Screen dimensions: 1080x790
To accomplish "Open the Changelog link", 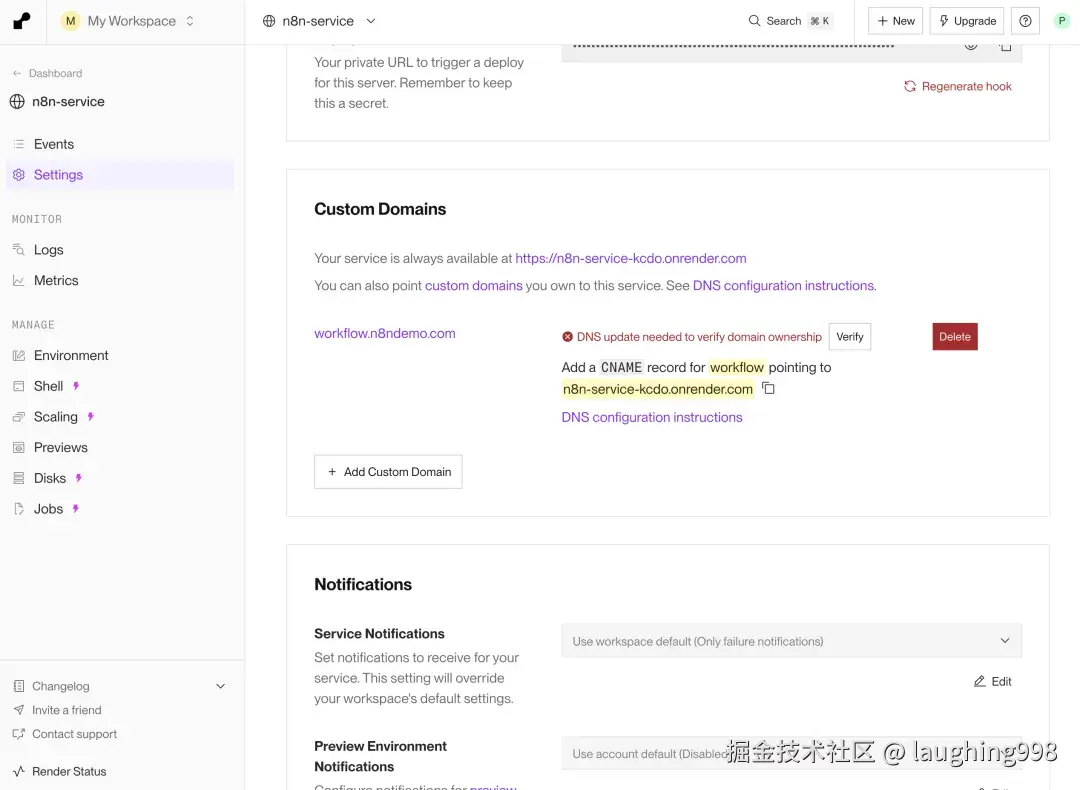I will pyautogui.click(x=61, y=686).
